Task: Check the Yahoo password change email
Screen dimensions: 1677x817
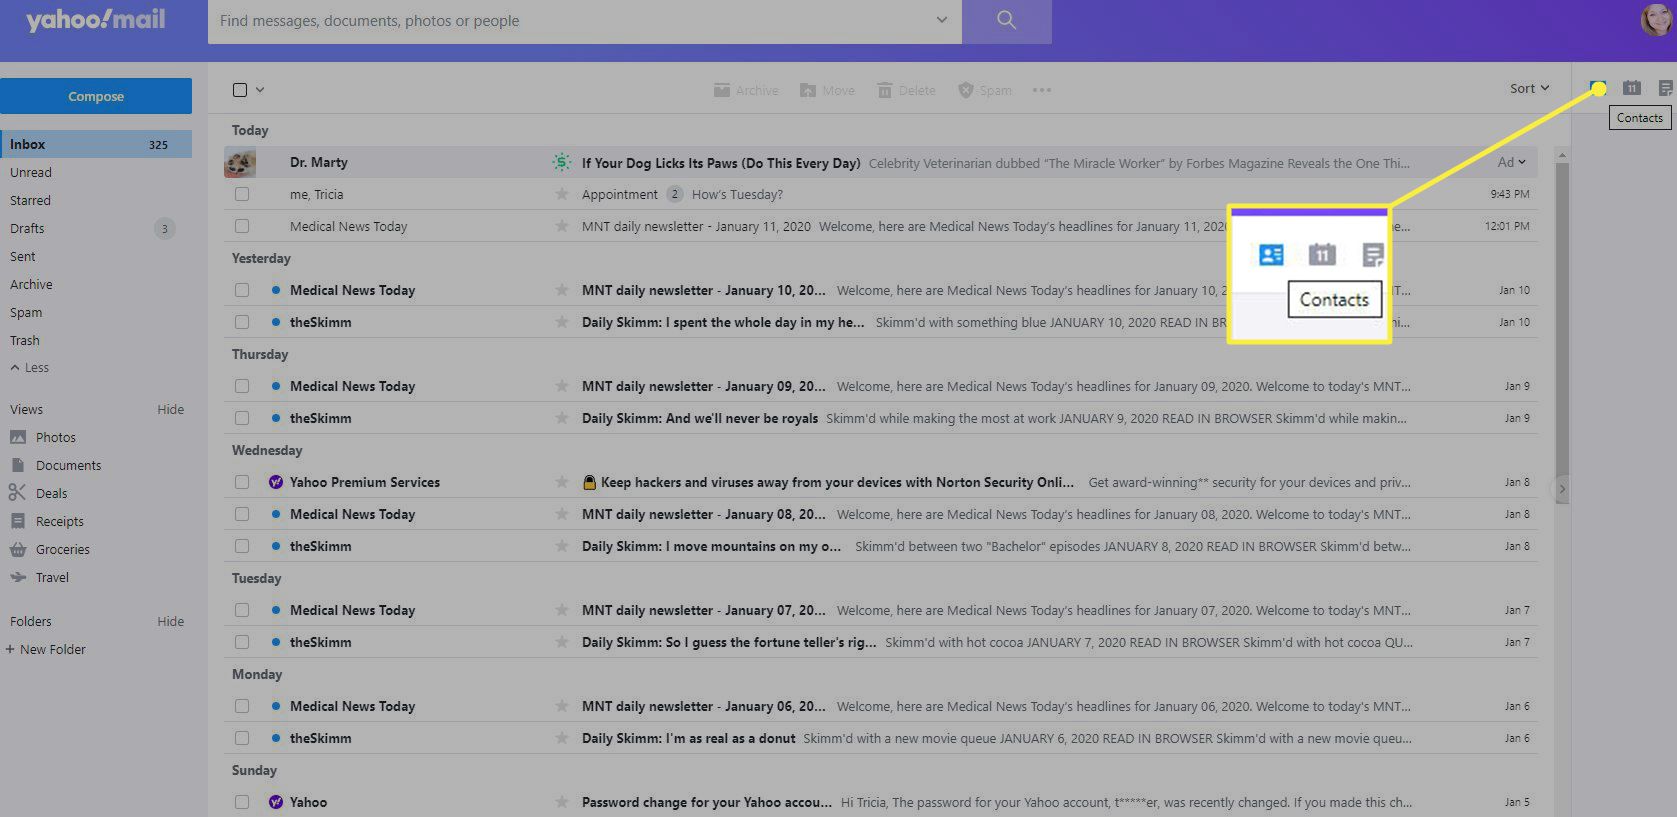Action: [x=242, y=802]
